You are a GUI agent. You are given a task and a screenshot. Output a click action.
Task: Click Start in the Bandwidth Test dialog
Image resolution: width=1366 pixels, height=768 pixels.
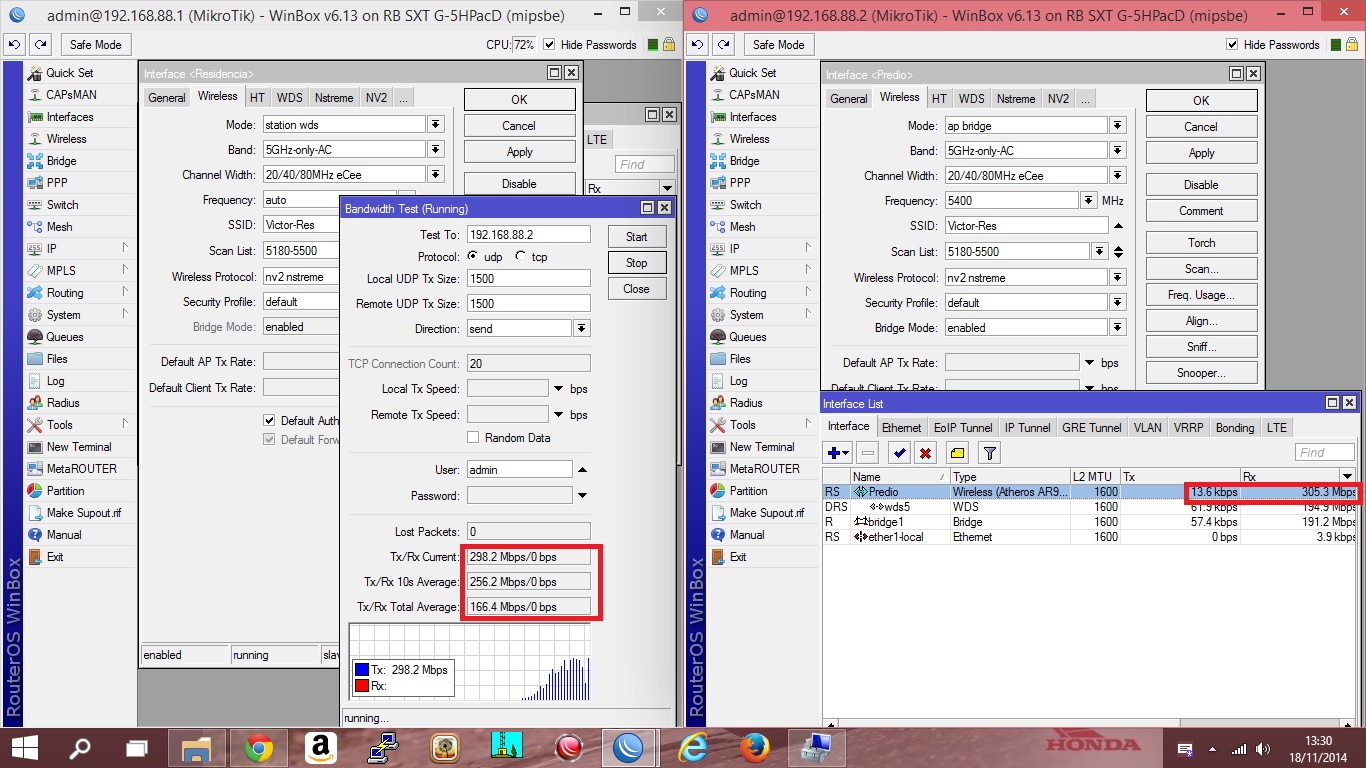[637, 237]
